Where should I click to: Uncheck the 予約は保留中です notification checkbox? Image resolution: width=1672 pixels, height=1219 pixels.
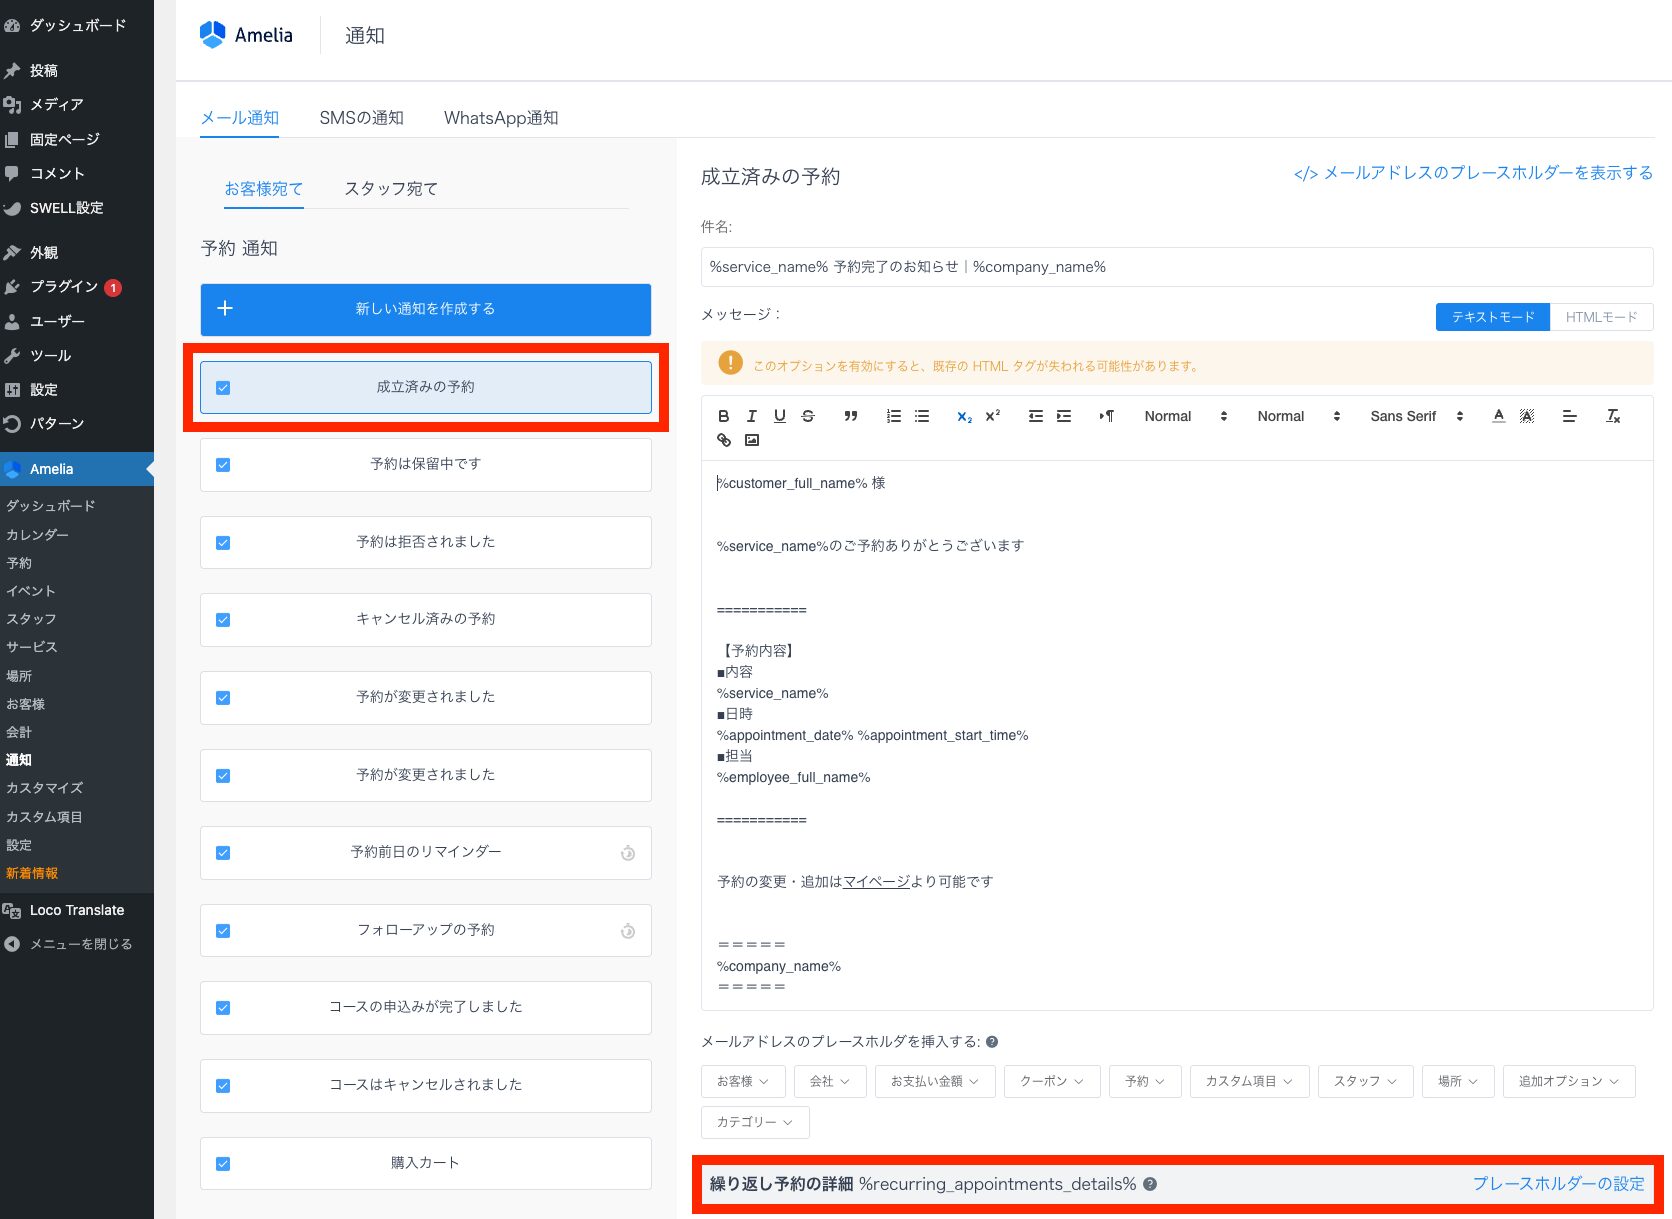[223, 465]
